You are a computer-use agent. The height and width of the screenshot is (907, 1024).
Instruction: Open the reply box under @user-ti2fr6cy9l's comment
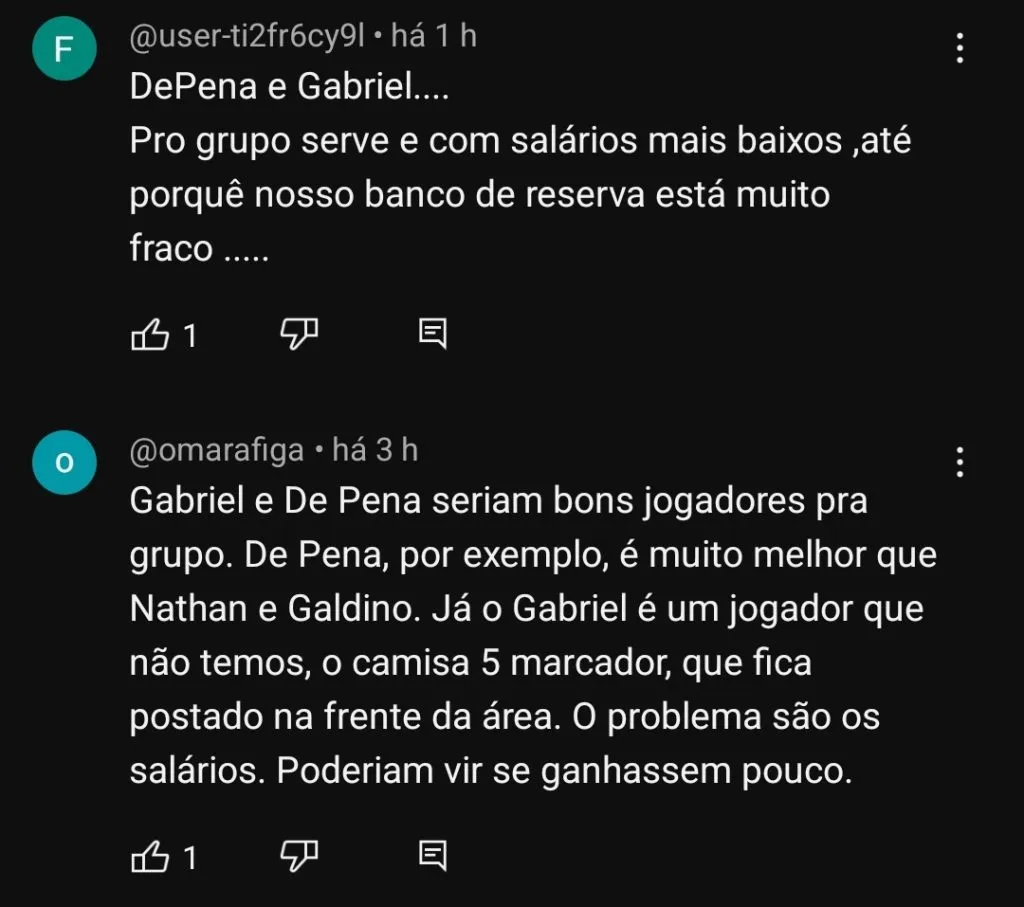[434, 335]
